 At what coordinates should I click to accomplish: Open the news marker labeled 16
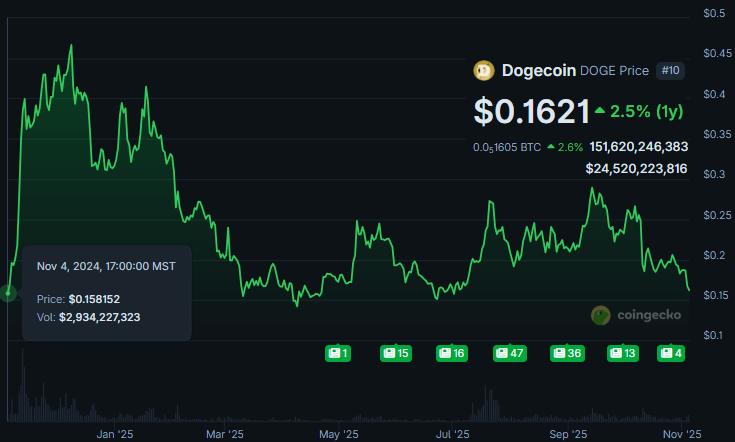tap(452, 353)
